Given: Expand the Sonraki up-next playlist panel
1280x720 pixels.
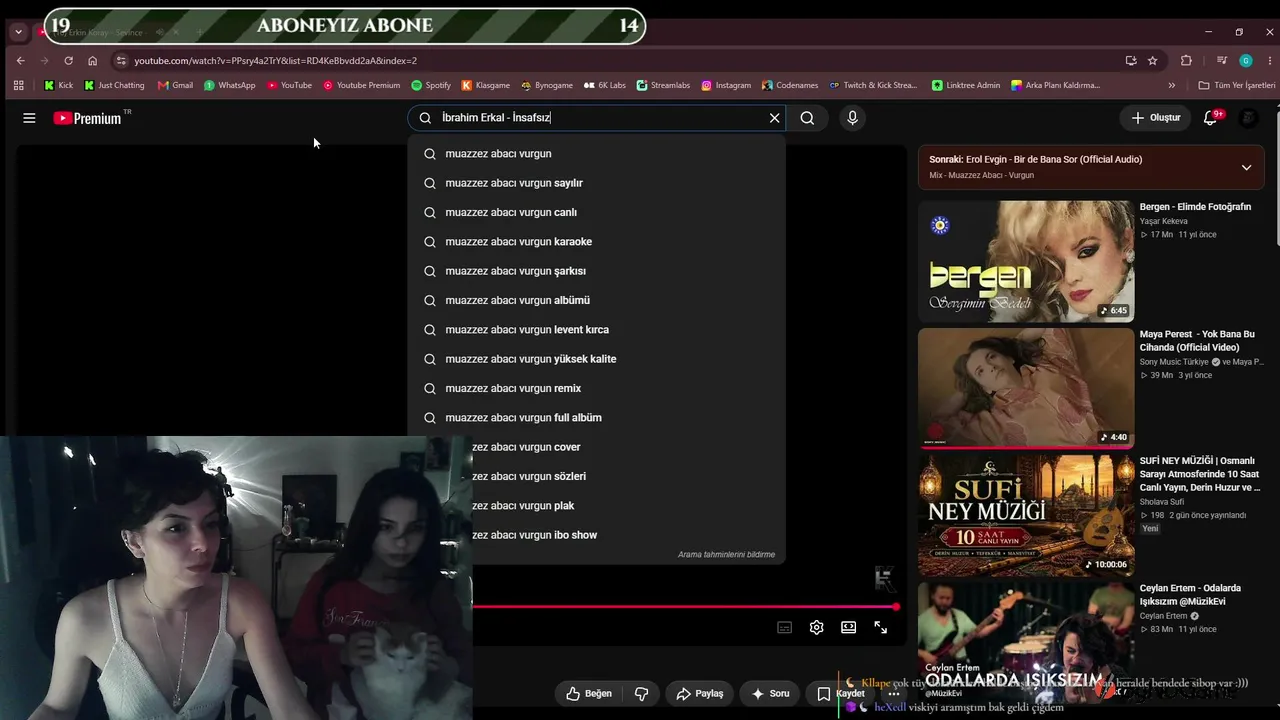Looking at the screenshot, I should (x=1246, y=167).
